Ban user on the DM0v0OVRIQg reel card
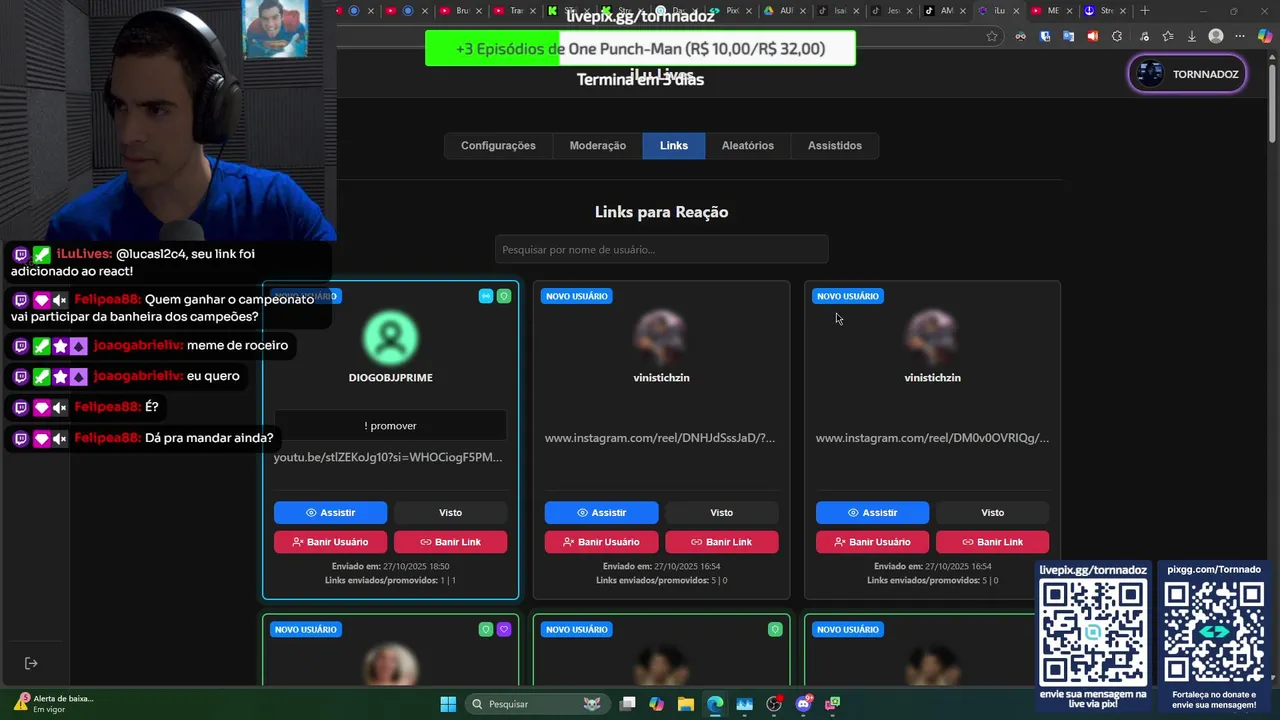 [x=872, y=542]
